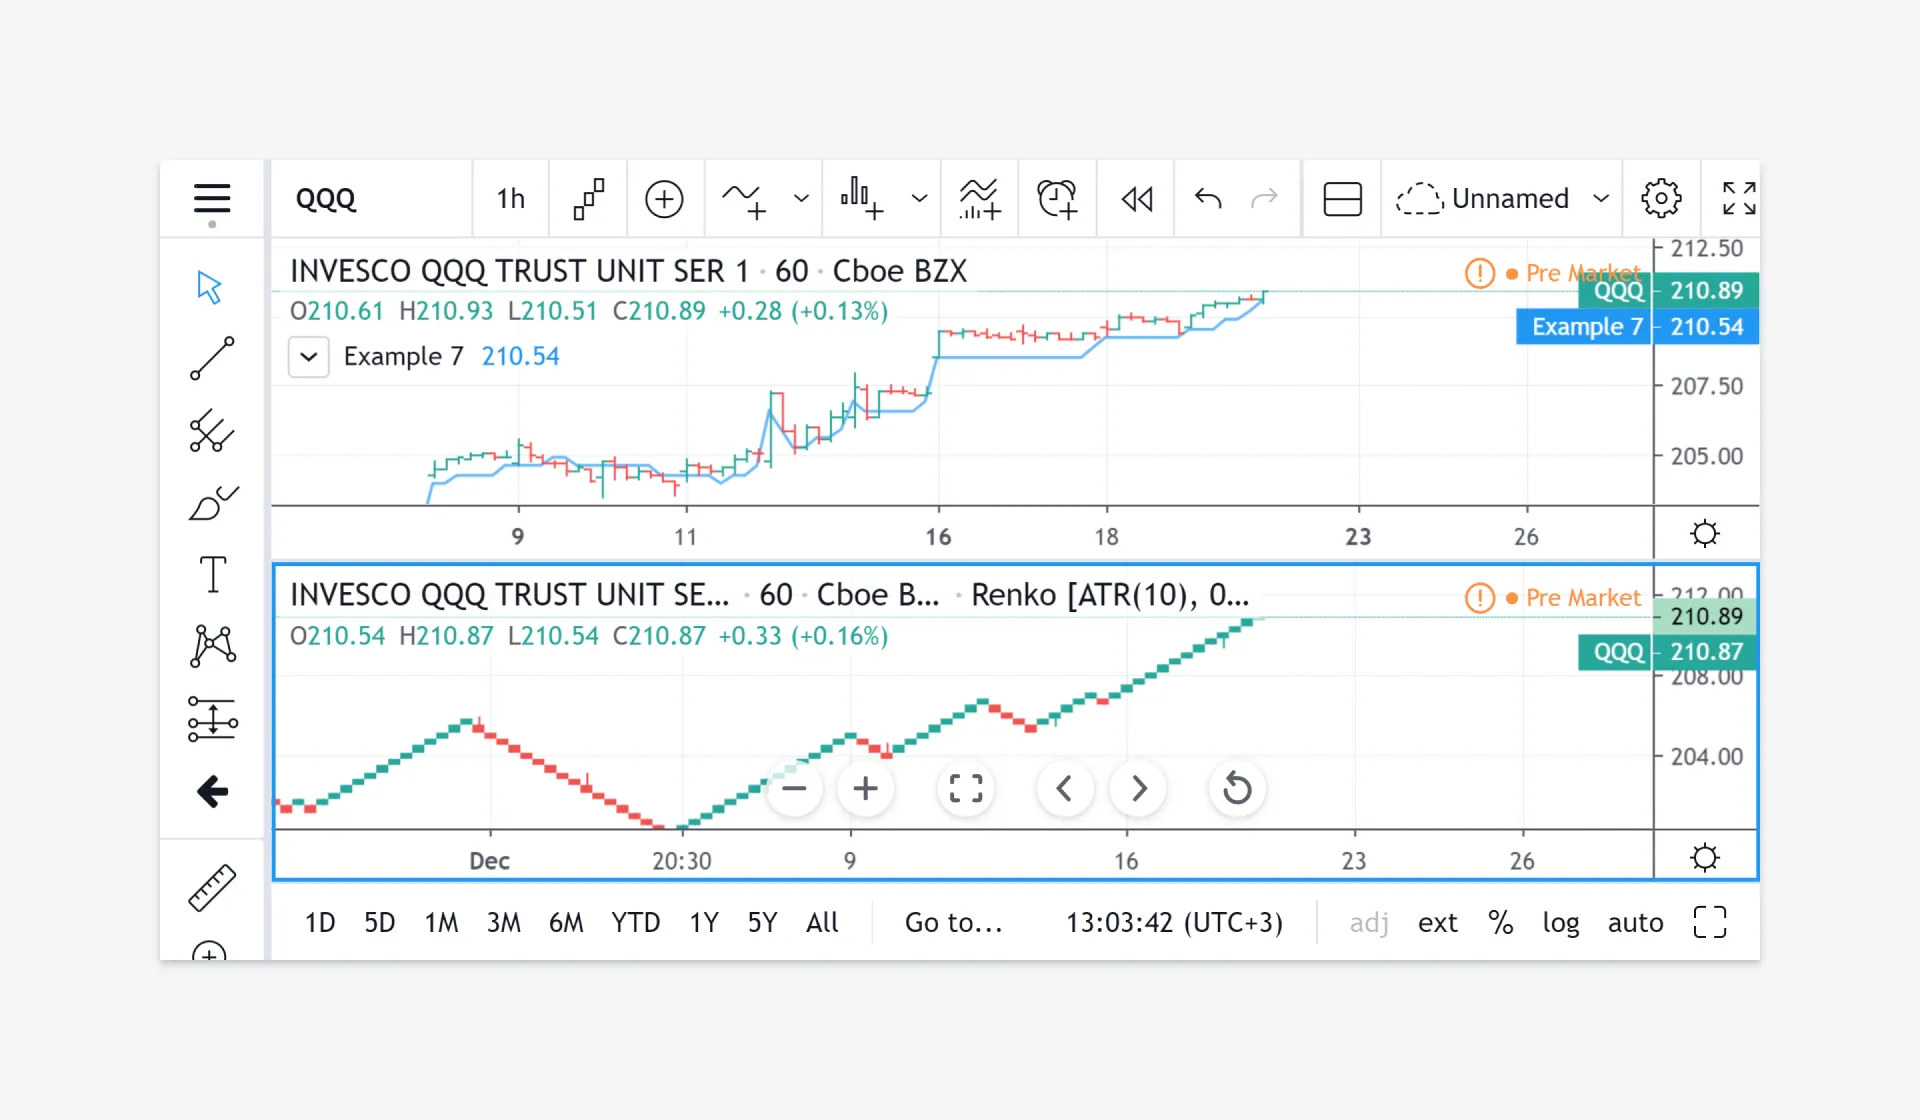Click the alert clock icon
Viewport: 1920px width, 1120px height.
click(1057, 199)
